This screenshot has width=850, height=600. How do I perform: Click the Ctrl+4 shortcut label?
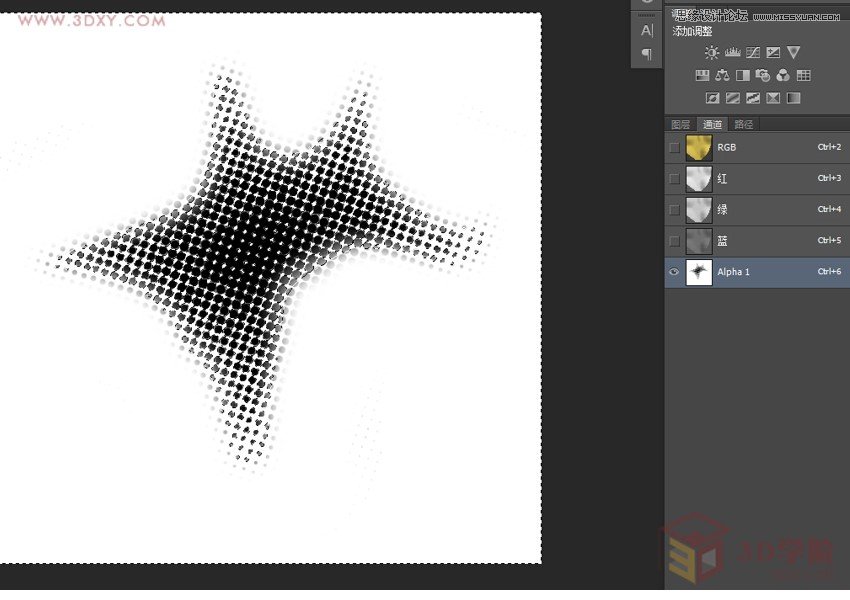(829, 209)
